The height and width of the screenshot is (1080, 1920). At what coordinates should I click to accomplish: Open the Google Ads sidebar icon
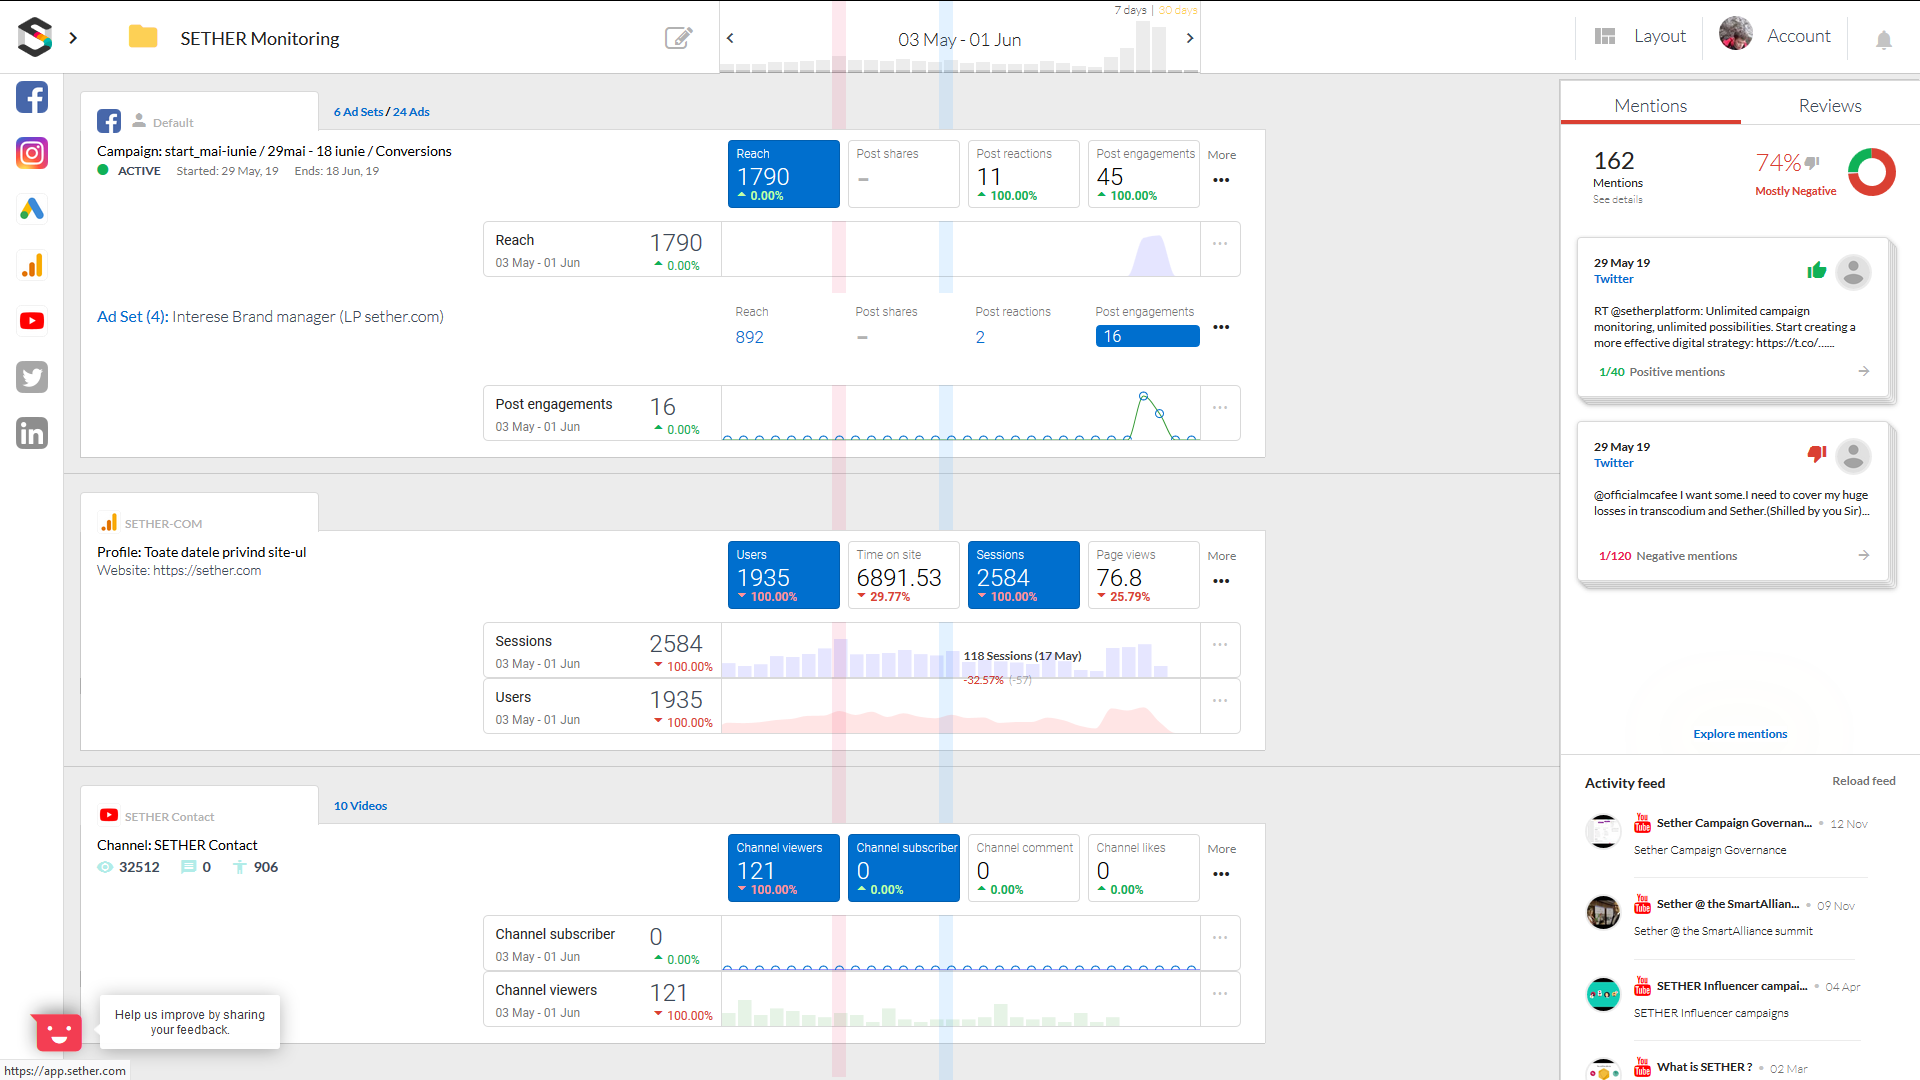[32, 209]
